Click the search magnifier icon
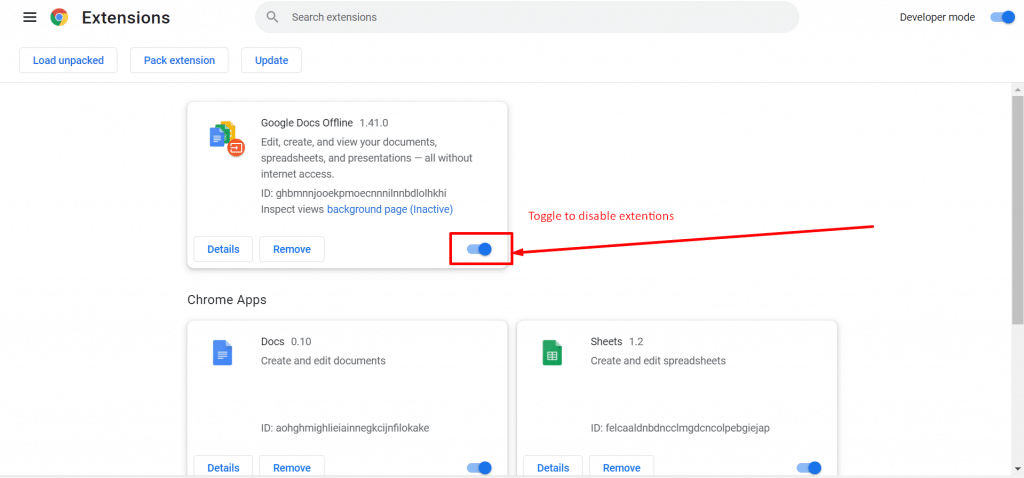The width and height of the screenshot is (1024, 478). 272,17
